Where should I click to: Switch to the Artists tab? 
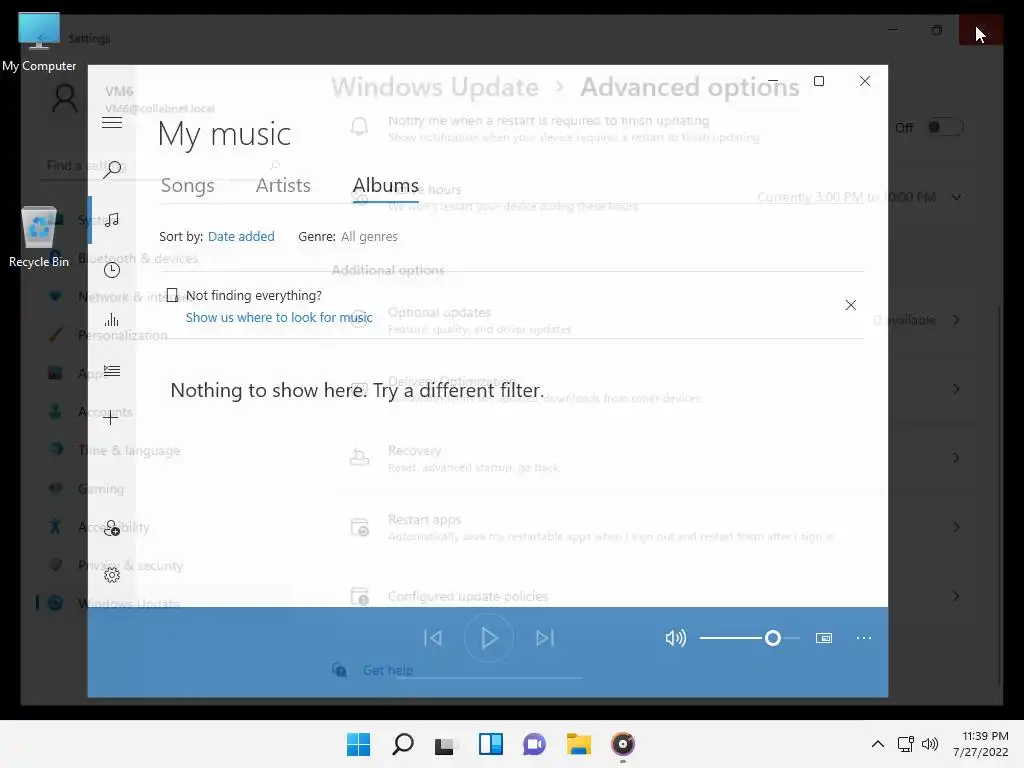(x=283, y=185)
